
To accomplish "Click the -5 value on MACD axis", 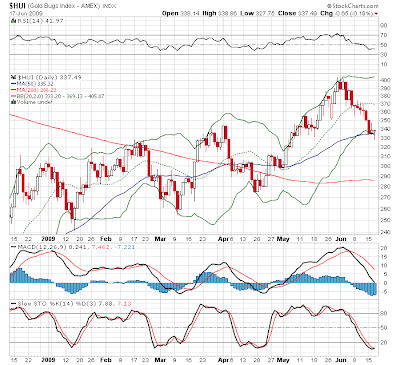I will 384,292.
